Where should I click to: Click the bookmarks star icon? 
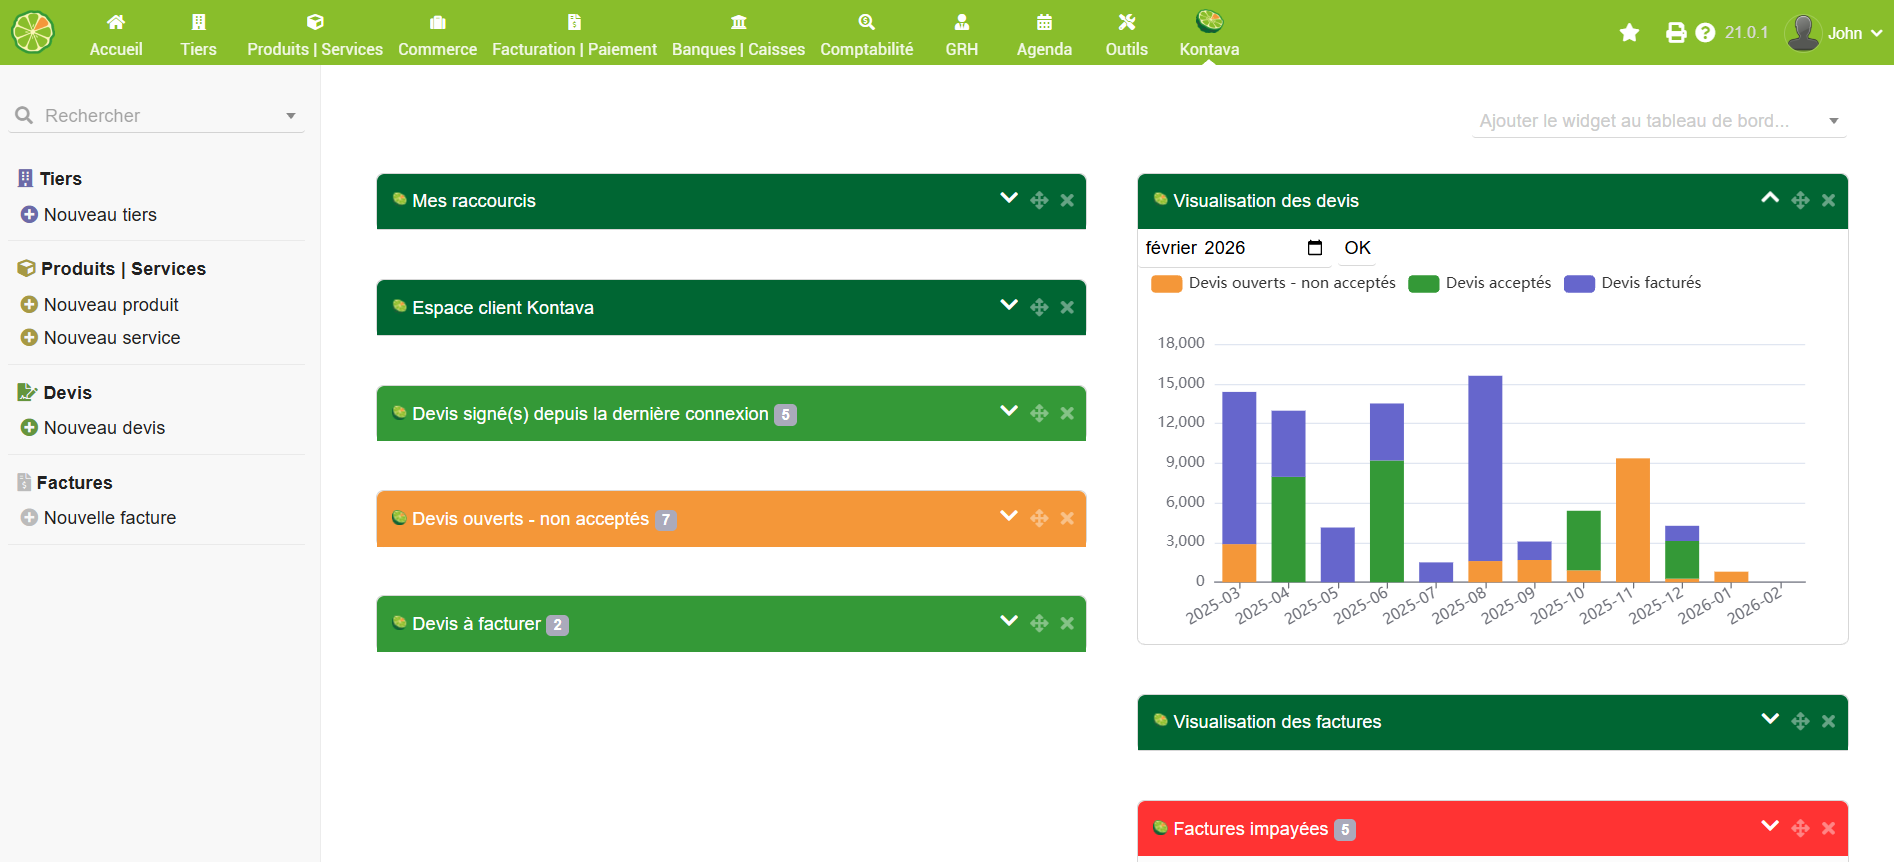(x=1629, y=33)
